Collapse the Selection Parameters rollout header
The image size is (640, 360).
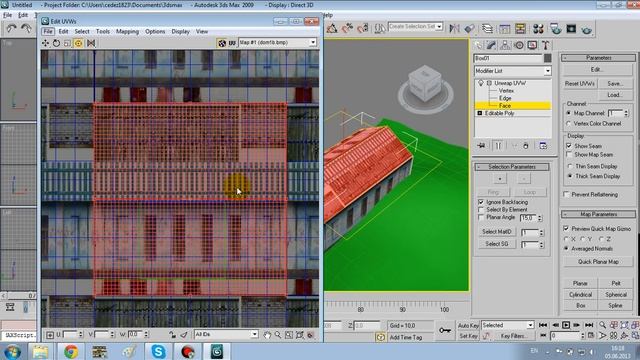coord(512,167)
